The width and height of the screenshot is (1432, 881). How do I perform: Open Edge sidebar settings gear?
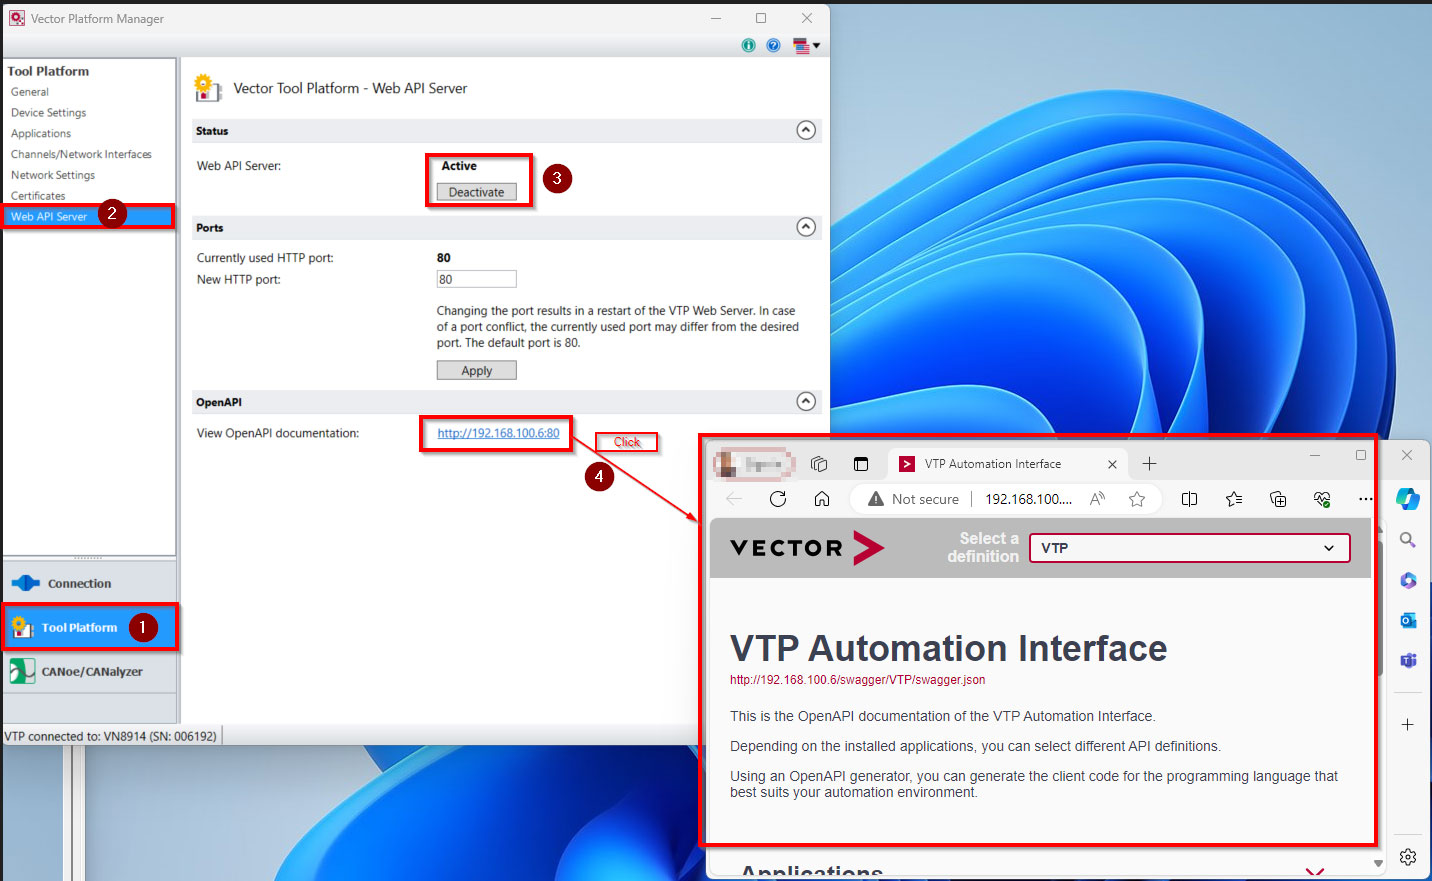(x=1408, y=857)
